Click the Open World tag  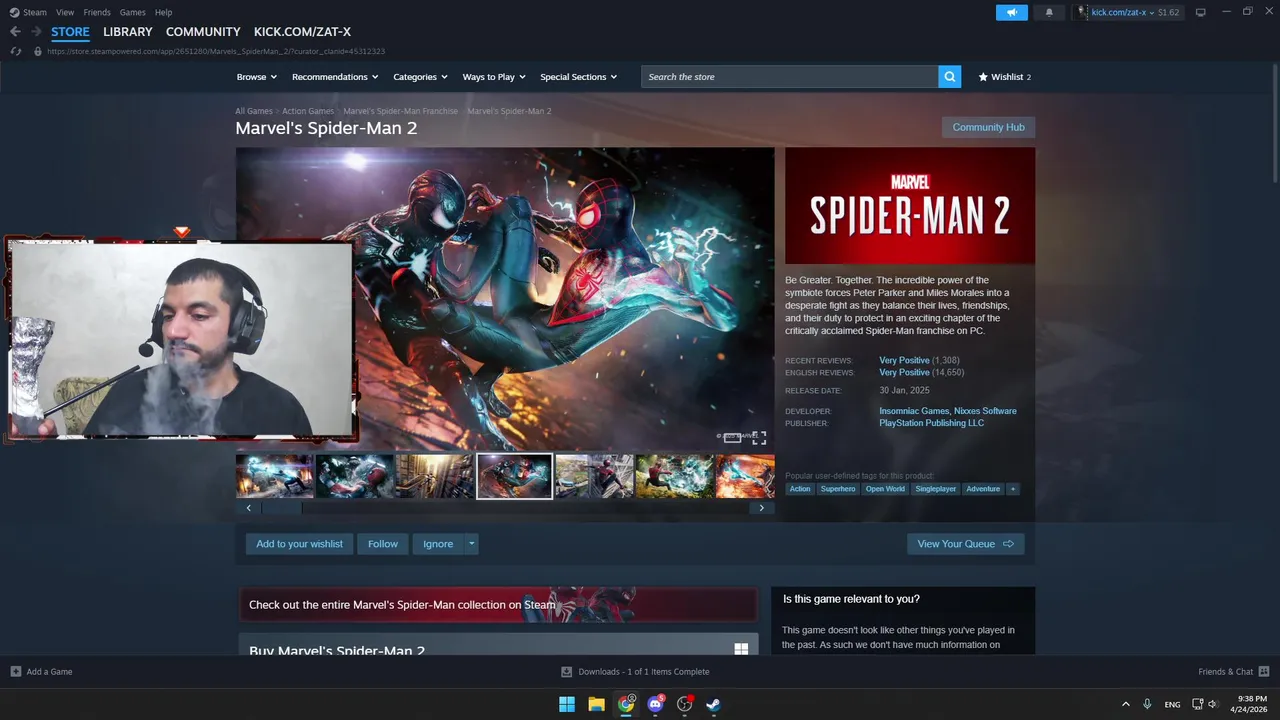pos(885,489)
